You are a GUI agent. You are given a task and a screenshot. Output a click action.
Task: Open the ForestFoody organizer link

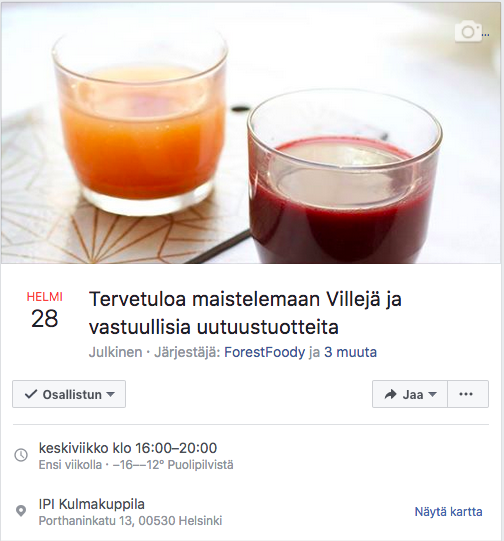click(265, 352)
